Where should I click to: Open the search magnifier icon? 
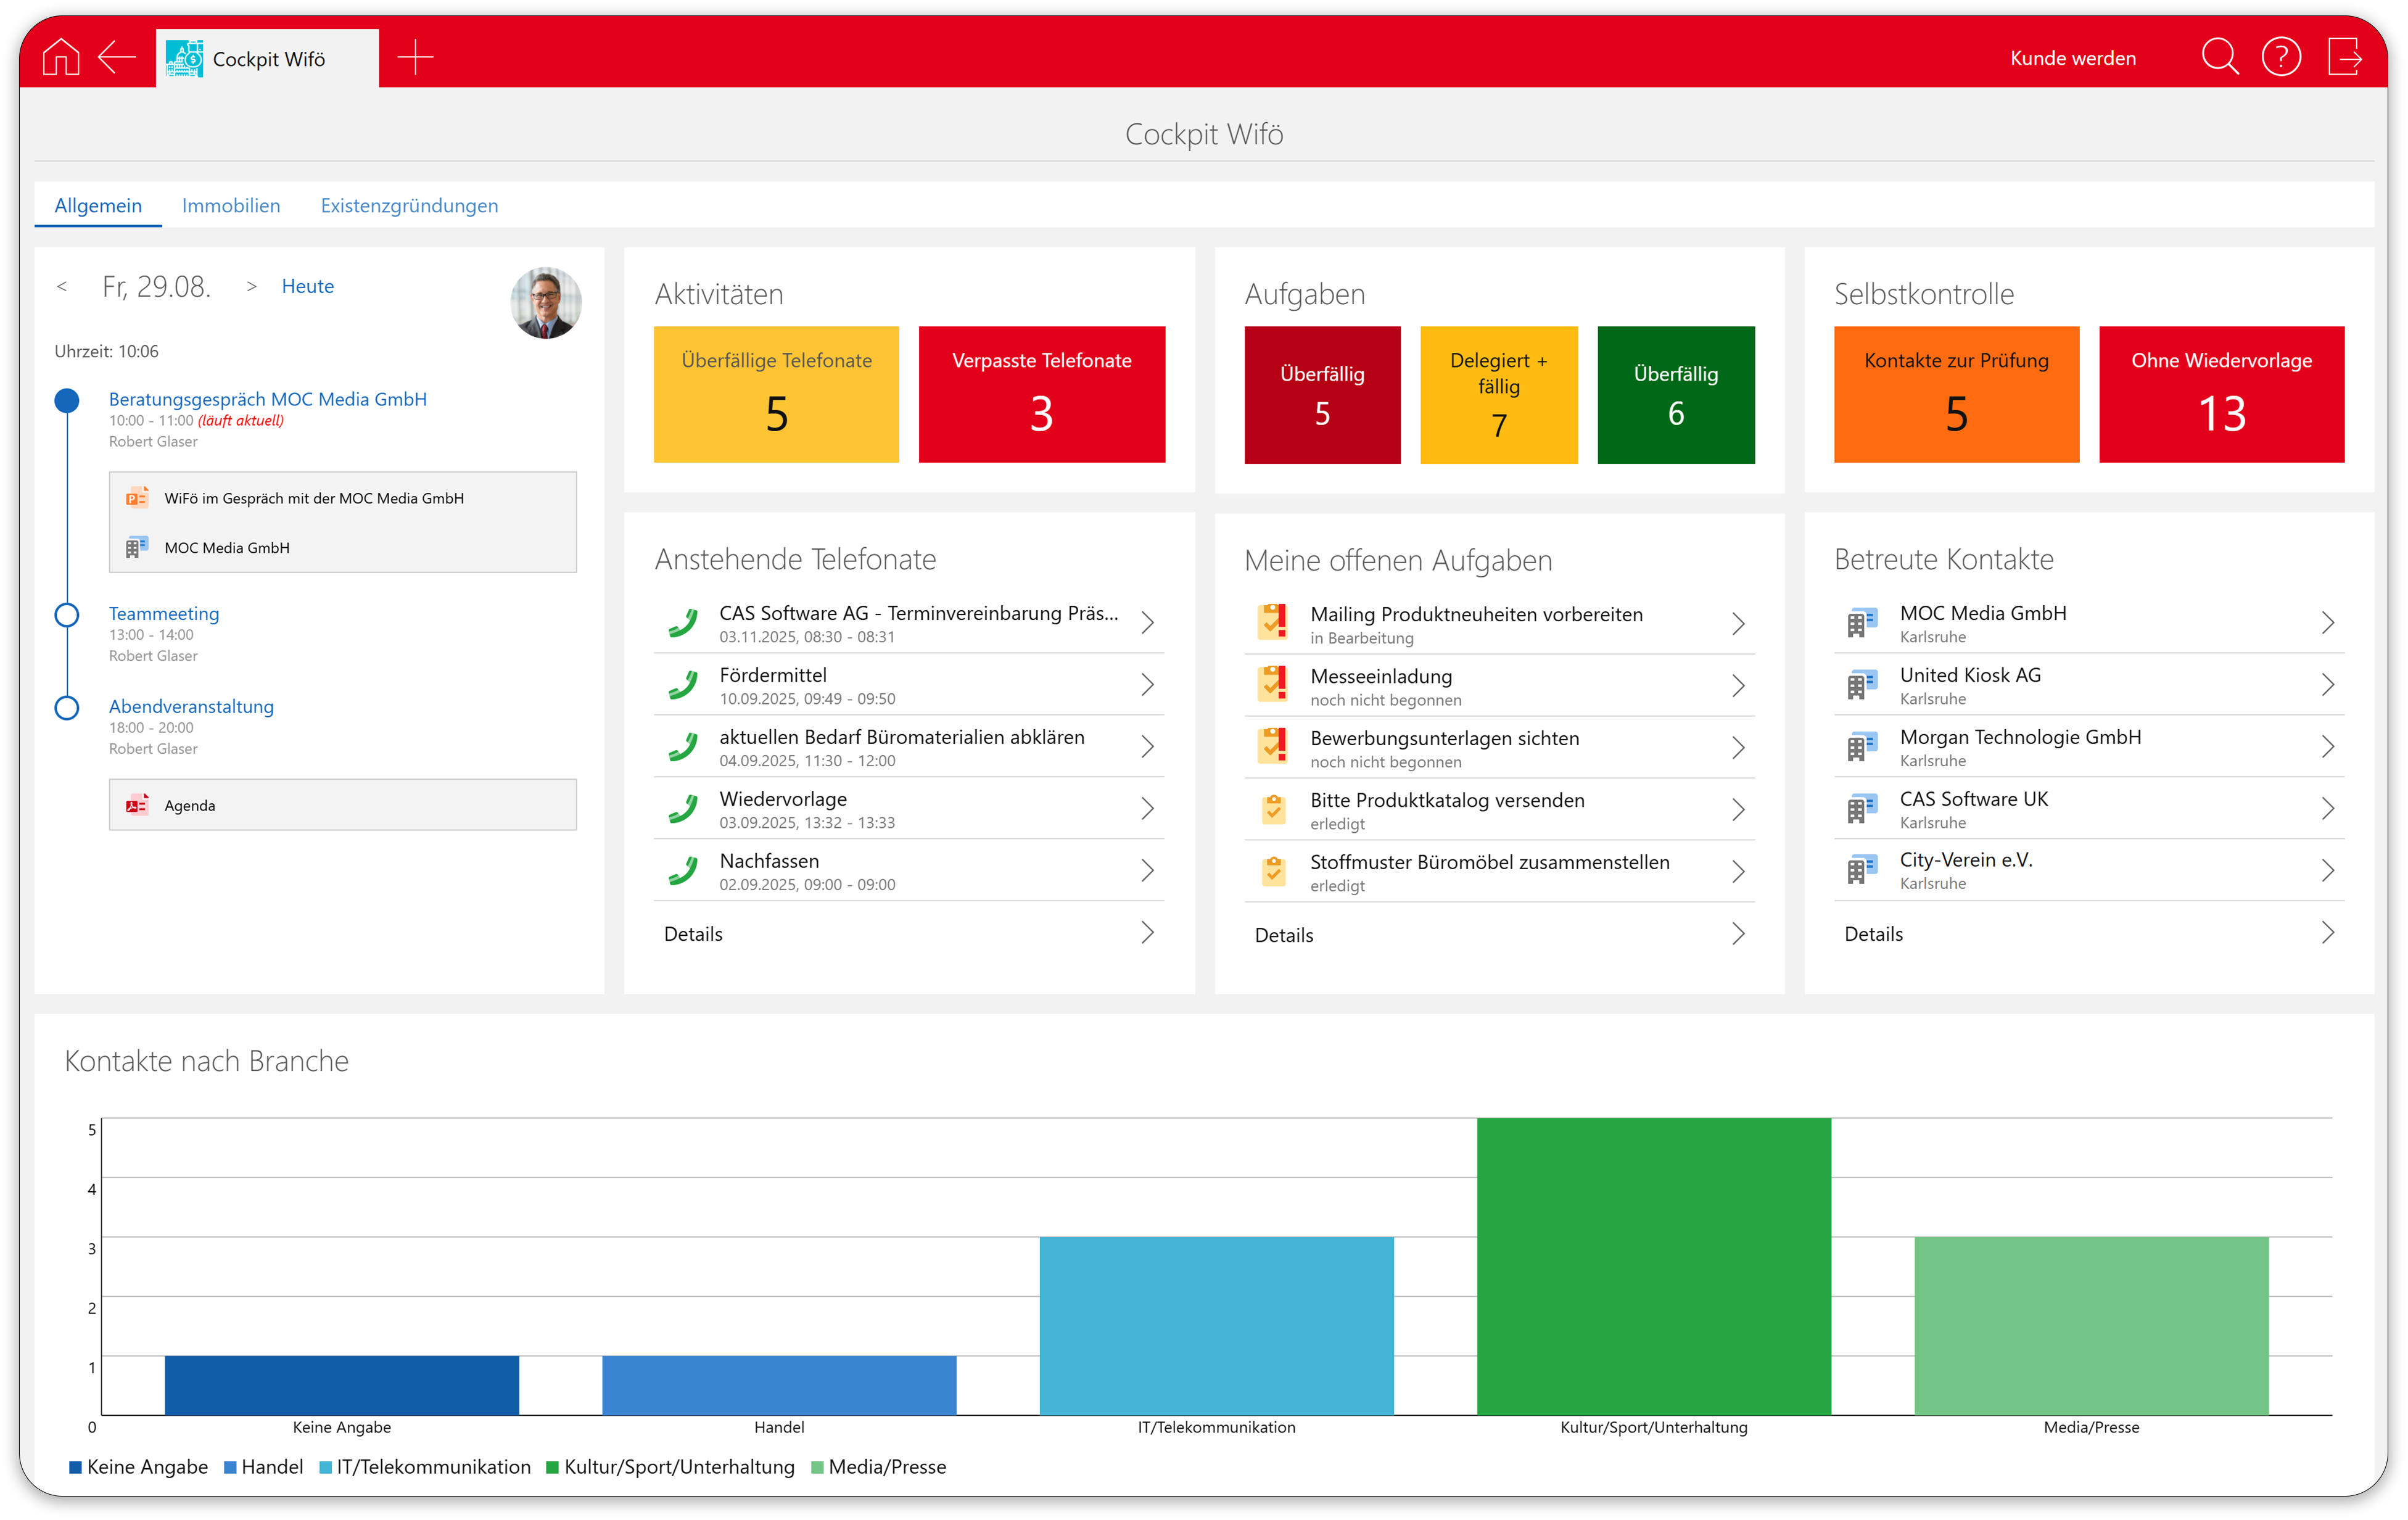(2219, 57)
